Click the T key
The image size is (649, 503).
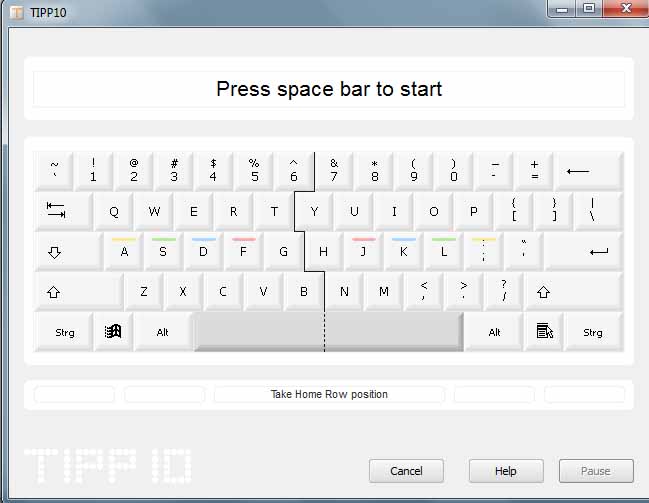point(274,211)
